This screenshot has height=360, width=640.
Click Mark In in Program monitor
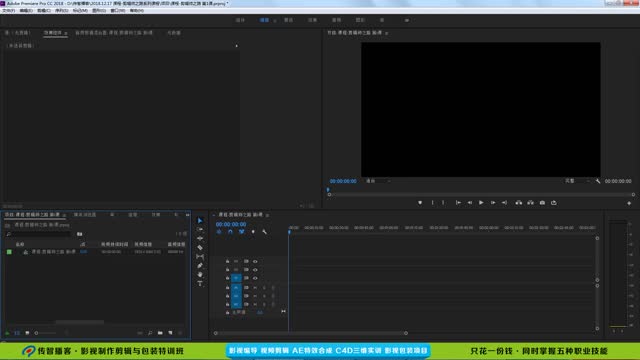click(x=432, y=202)
